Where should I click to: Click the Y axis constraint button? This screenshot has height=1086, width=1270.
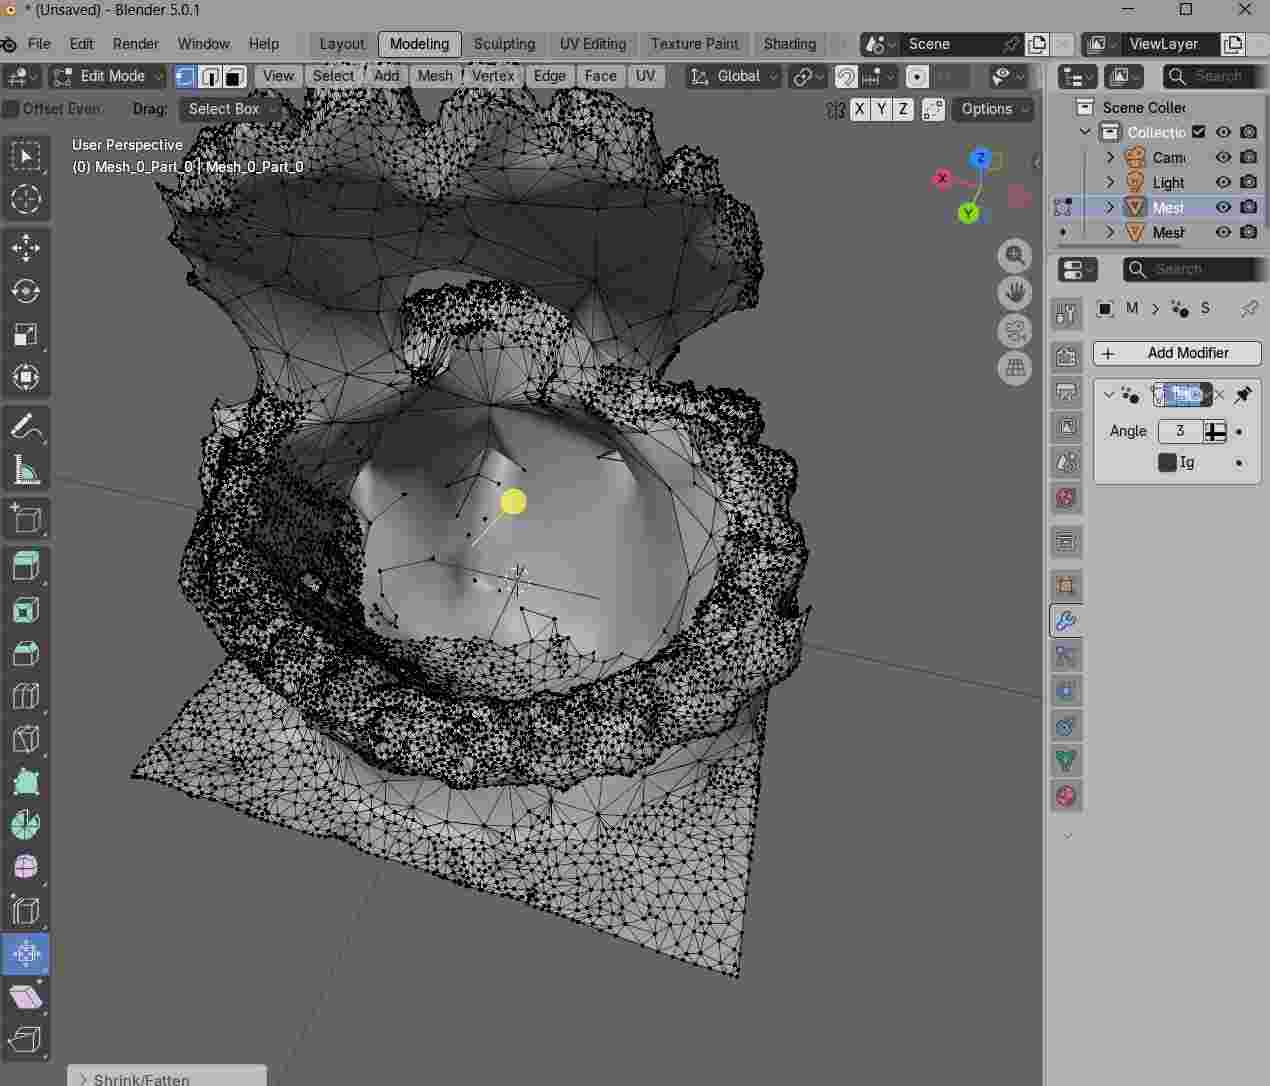coord(881,110)
